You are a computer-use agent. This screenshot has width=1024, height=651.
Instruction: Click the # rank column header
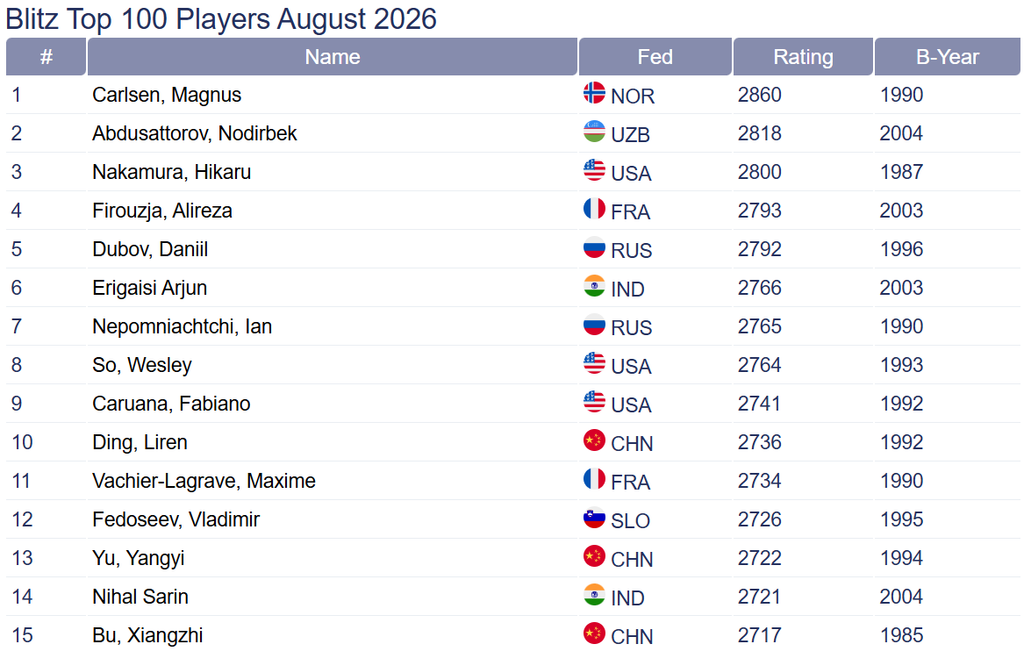click(x=46, y=57)
